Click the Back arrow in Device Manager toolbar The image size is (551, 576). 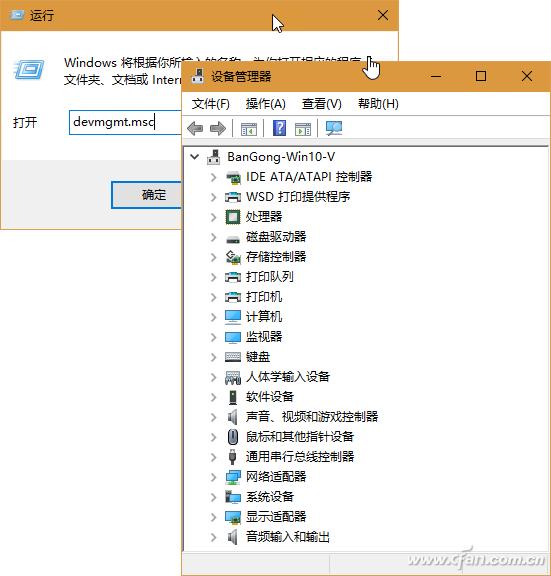(195, 129)
